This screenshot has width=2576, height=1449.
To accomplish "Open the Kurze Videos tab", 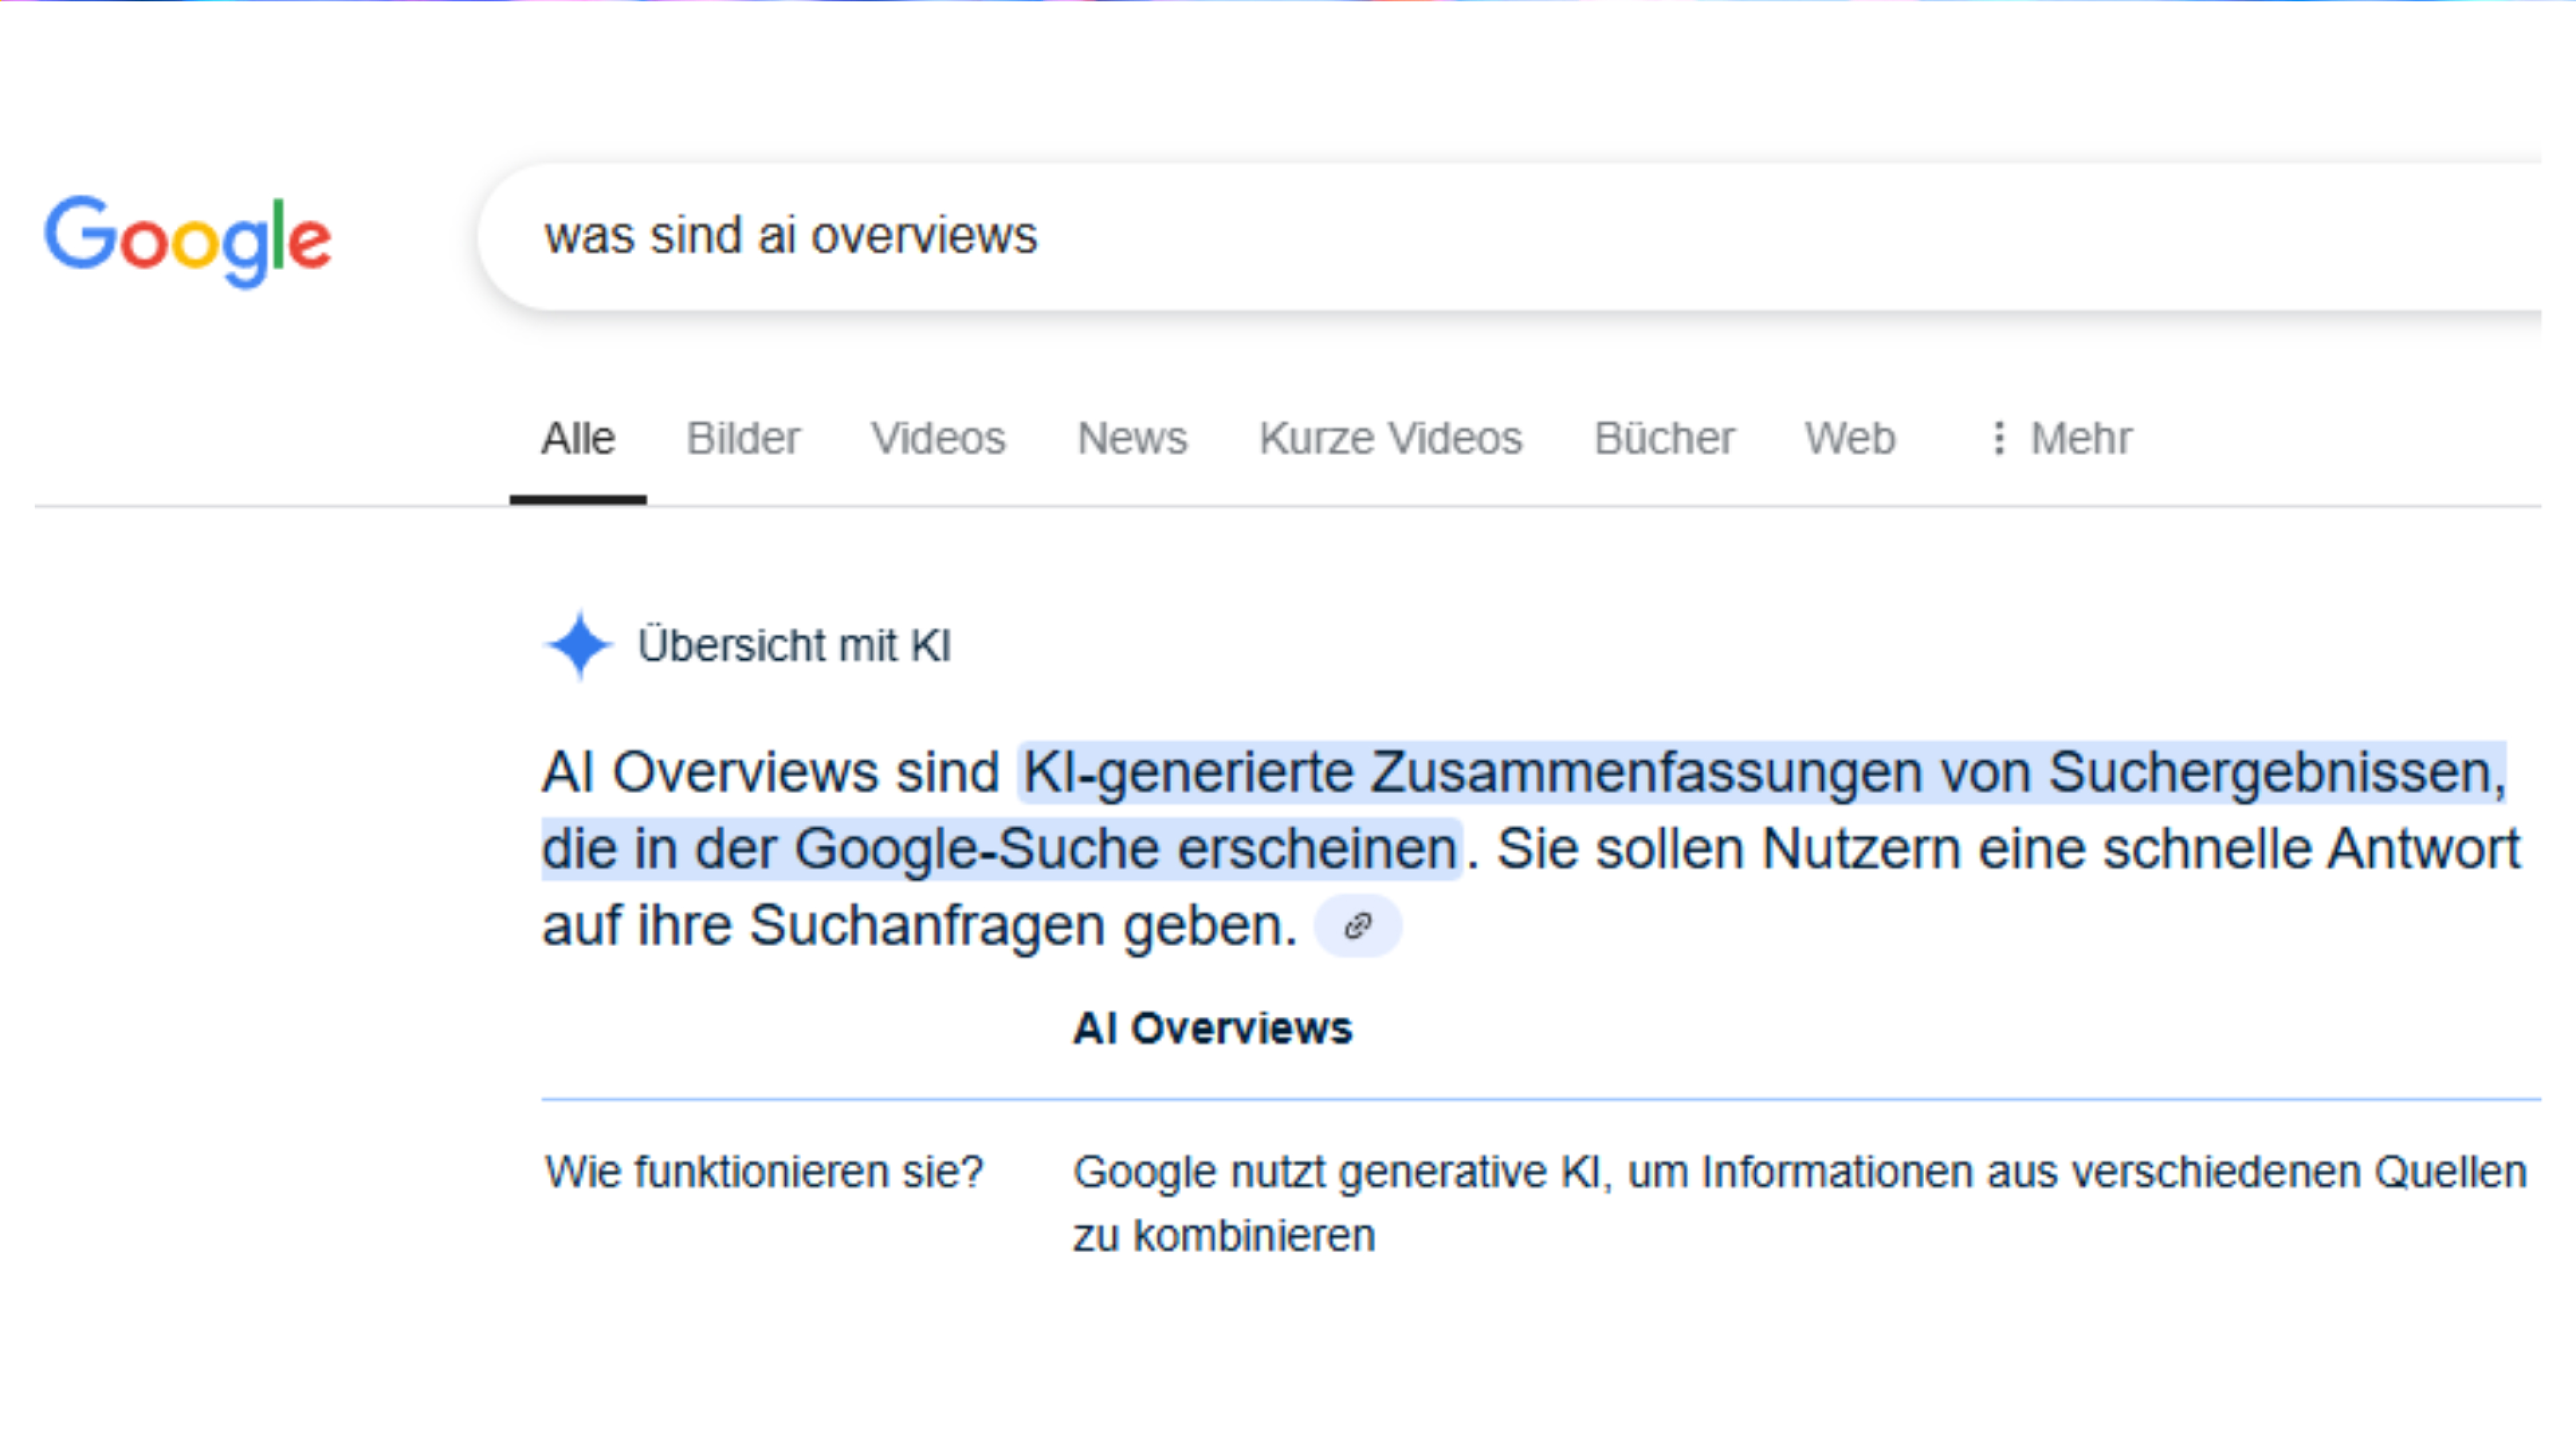I will point(1390,438).
